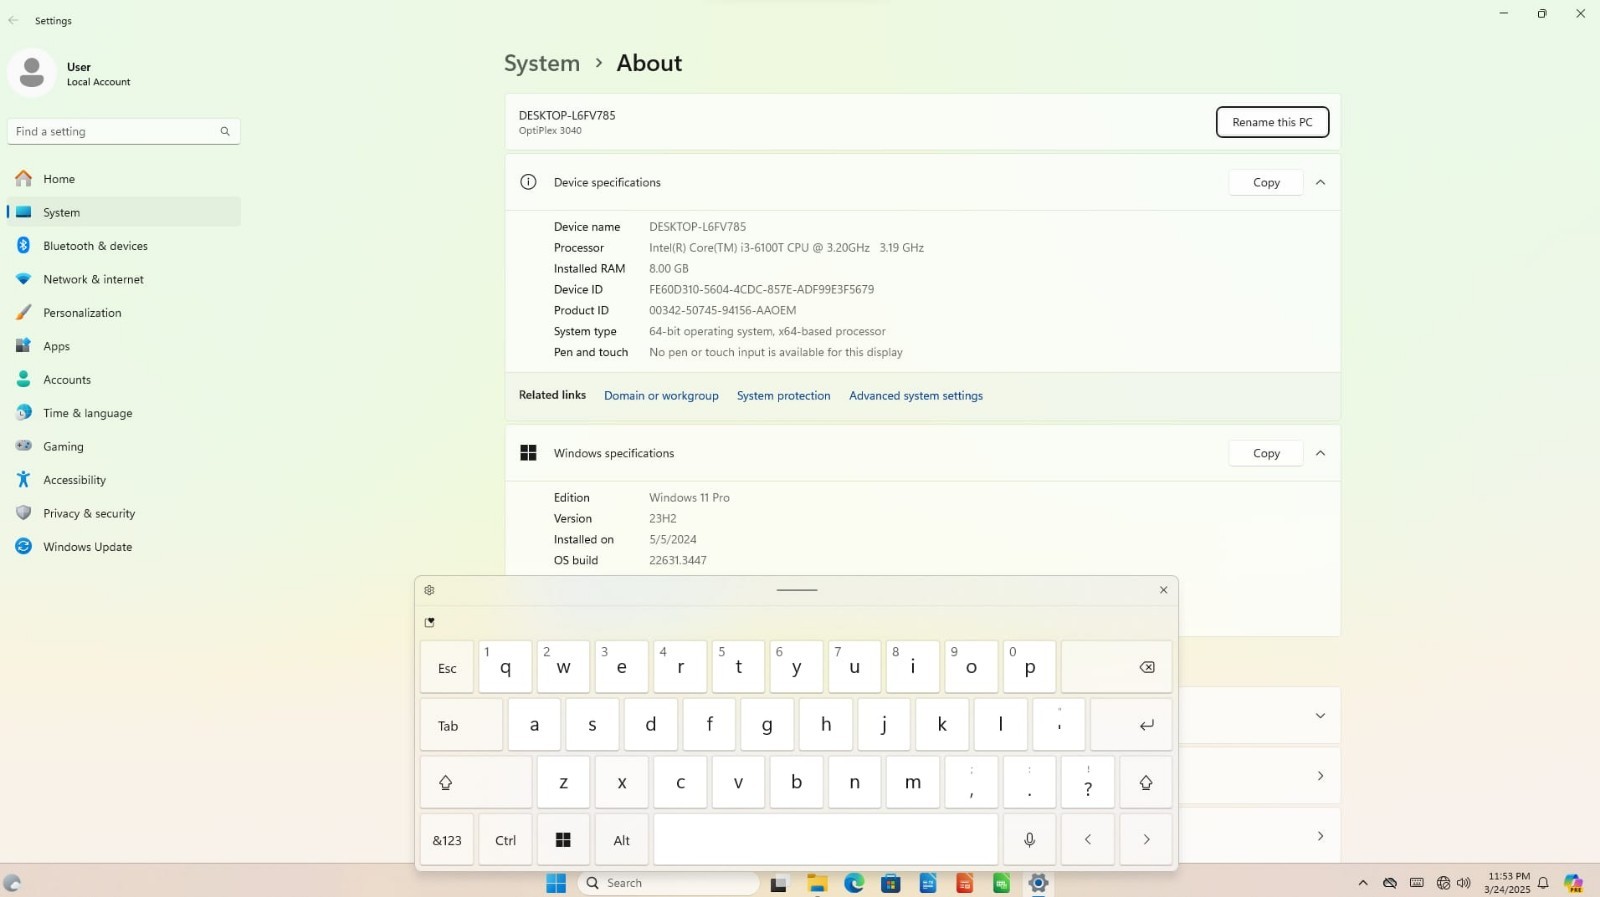Open the volume icon in system tray
1600x897 pixels.
point(1464,883)
